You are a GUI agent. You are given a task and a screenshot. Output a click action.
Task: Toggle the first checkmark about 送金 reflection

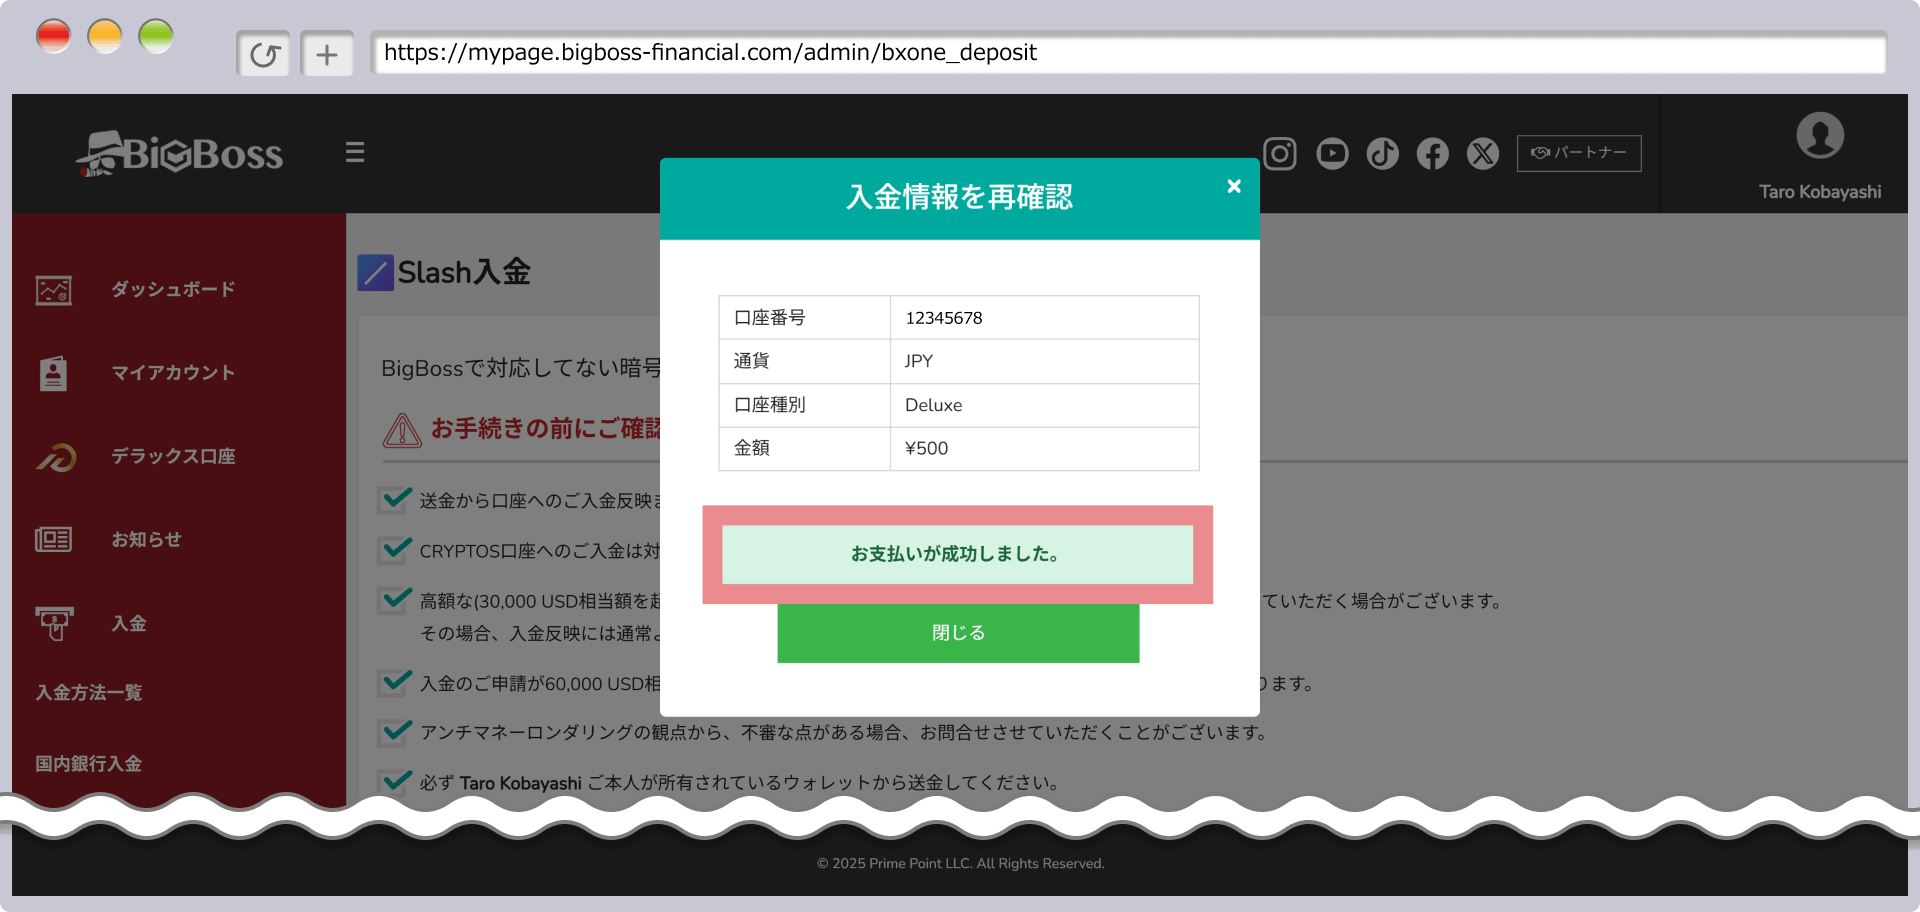coord(396,499)
